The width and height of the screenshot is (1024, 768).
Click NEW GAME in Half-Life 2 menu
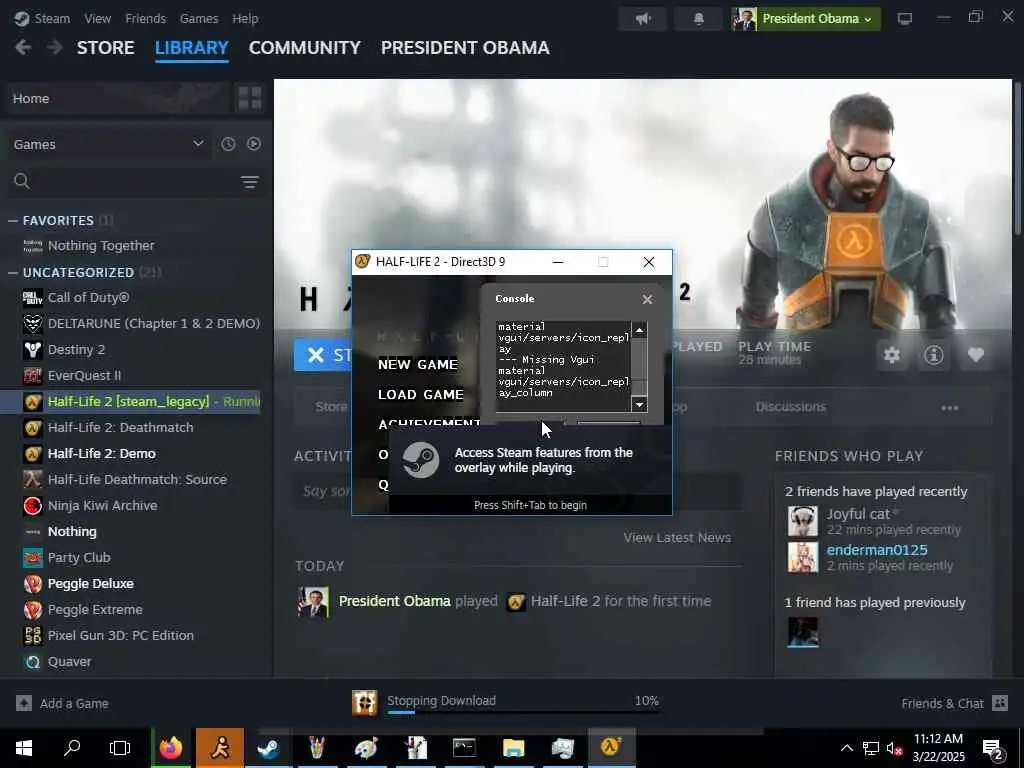click(418, 364)
